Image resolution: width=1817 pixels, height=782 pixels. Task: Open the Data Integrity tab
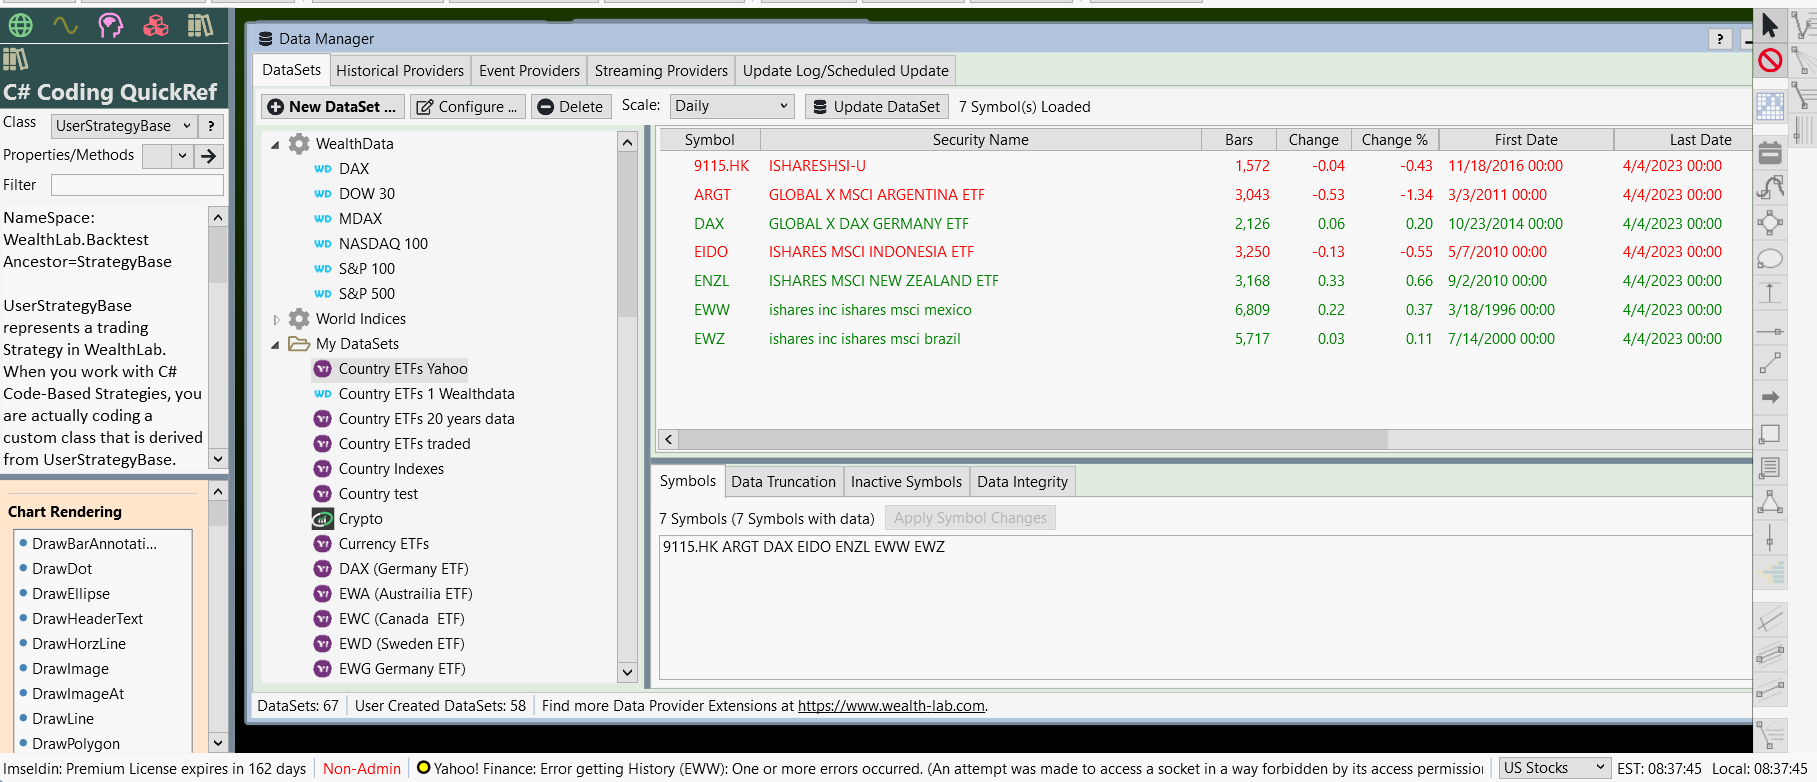coord(1022,482)
